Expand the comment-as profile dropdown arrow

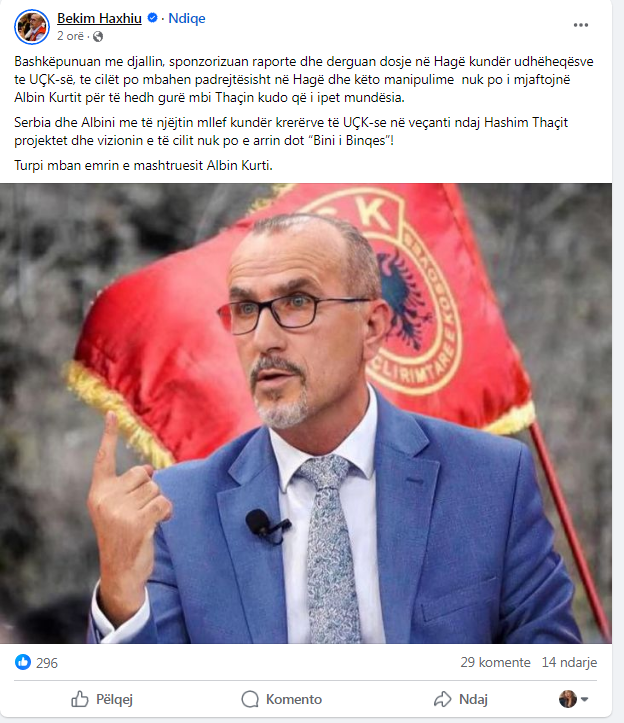[584, 699]
